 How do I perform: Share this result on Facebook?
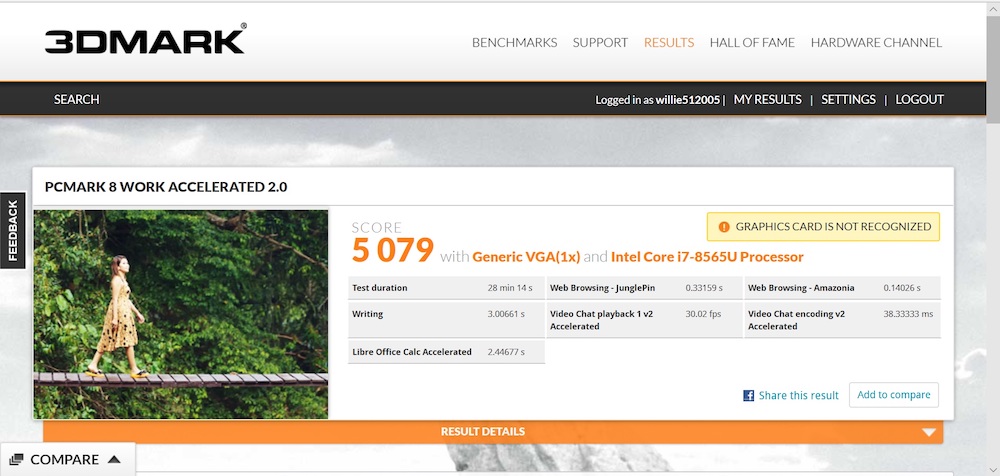pyautogui.click(x=798, y=396)
